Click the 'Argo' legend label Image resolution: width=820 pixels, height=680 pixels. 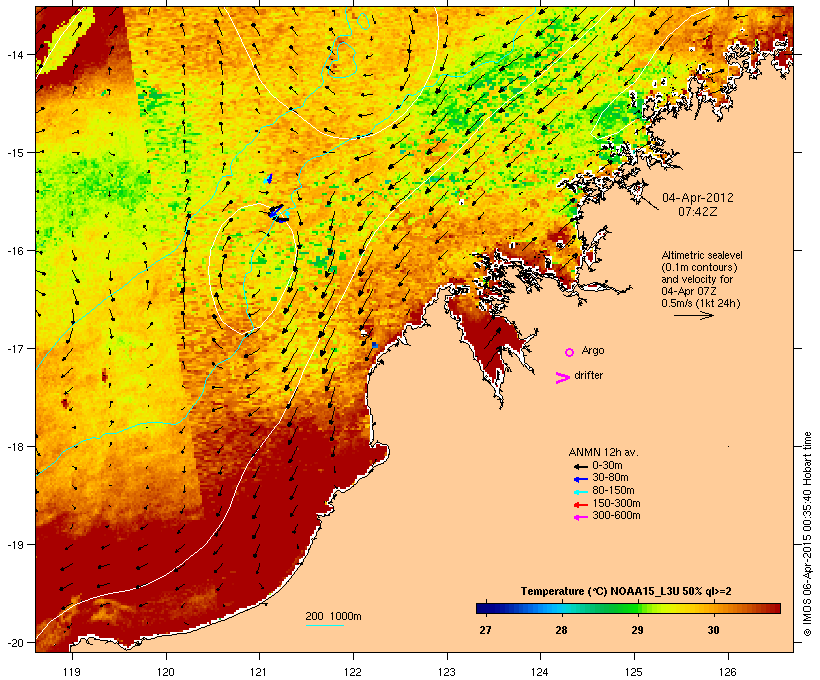pyautogui.click(x=593, y=350)
